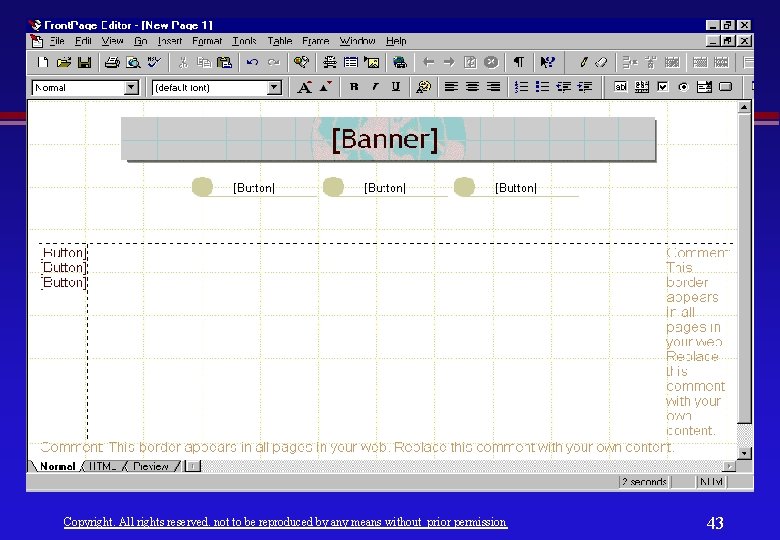Stop loading icon in toolbar
Viewport: 780px width, 540px height.
point(491,62)
